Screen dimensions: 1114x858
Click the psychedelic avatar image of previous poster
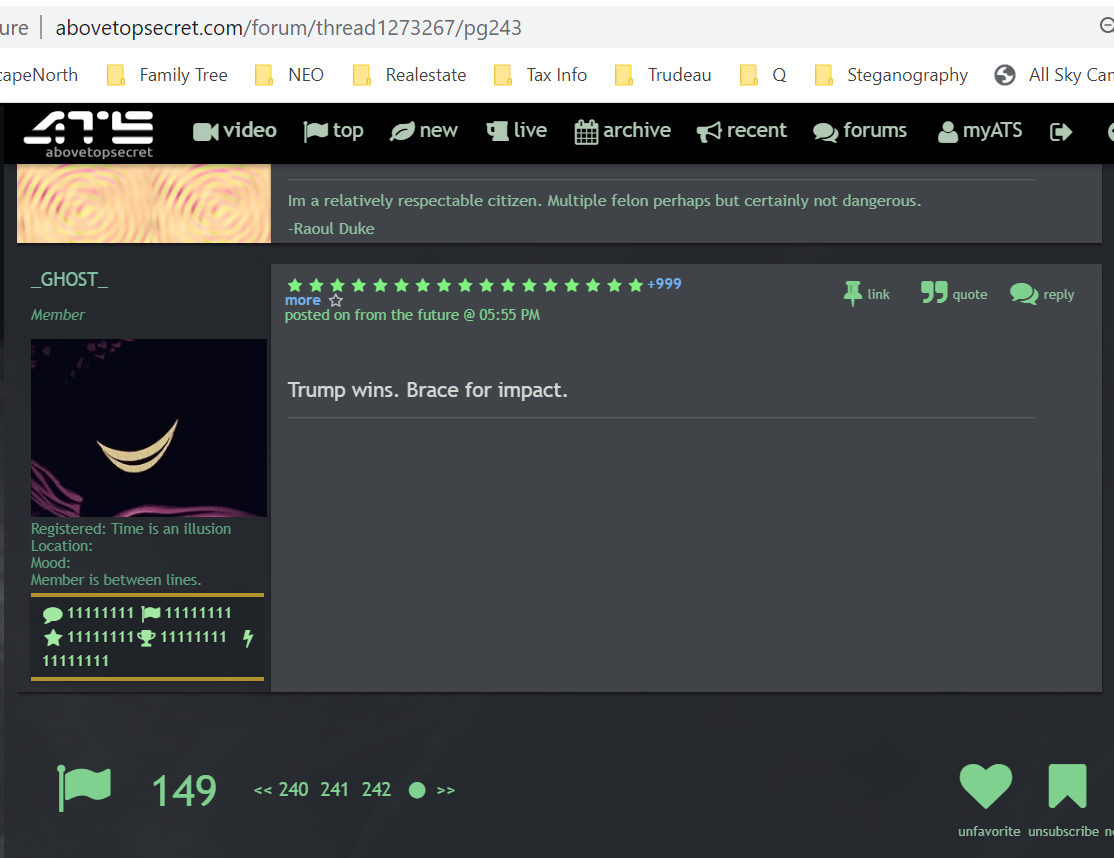point(144,203)
